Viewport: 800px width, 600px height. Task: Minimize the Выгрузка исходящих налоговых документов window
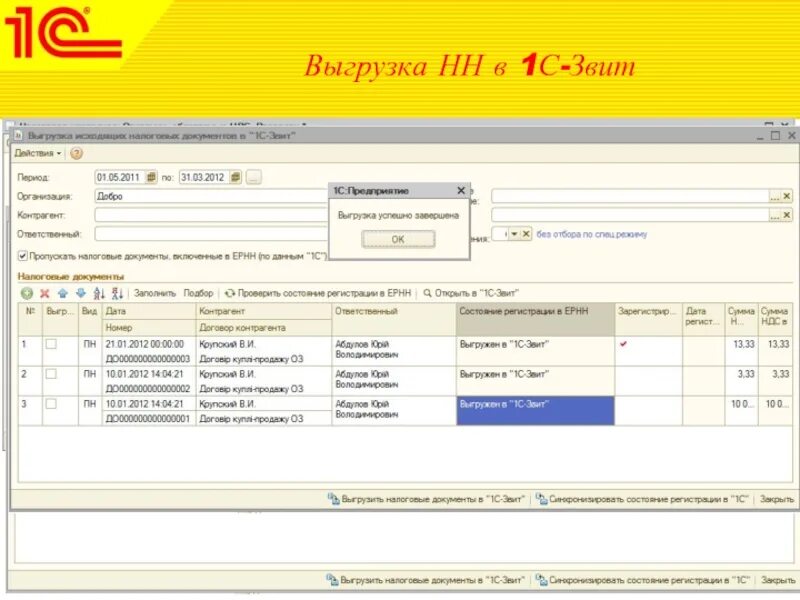click(760, 137)
